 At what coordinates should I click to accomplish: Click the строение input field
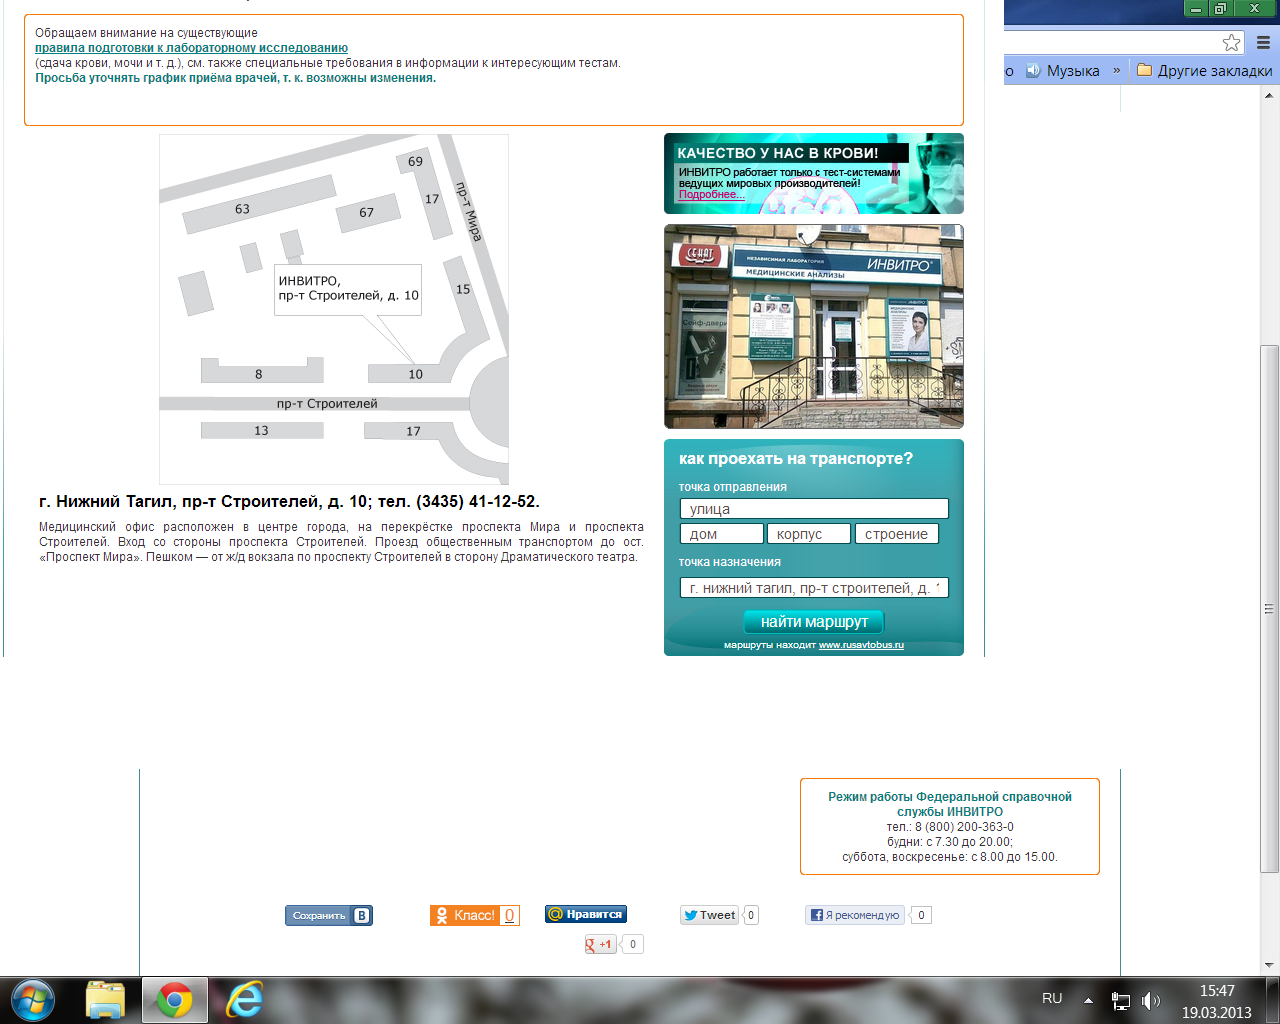(897, 534)
